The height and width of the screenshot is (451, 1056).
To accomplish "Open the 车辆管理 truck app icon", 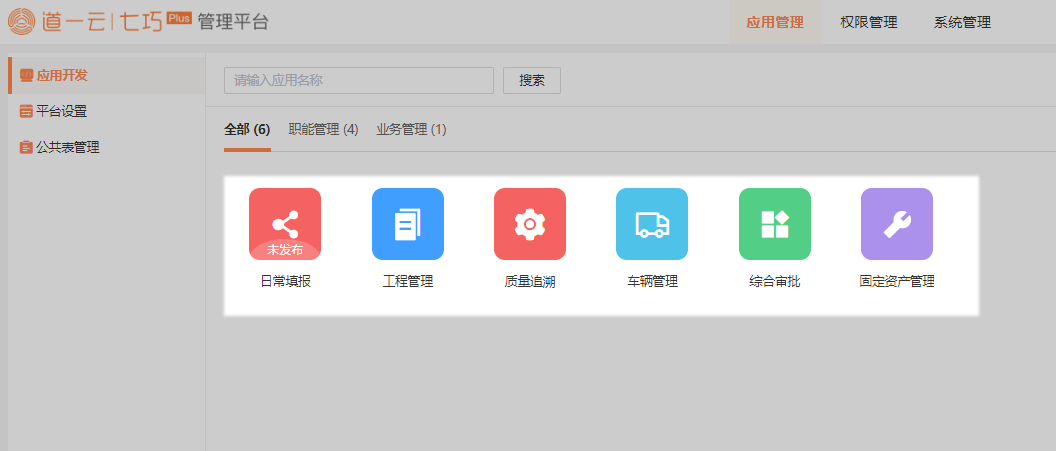I will coord(652,223).
